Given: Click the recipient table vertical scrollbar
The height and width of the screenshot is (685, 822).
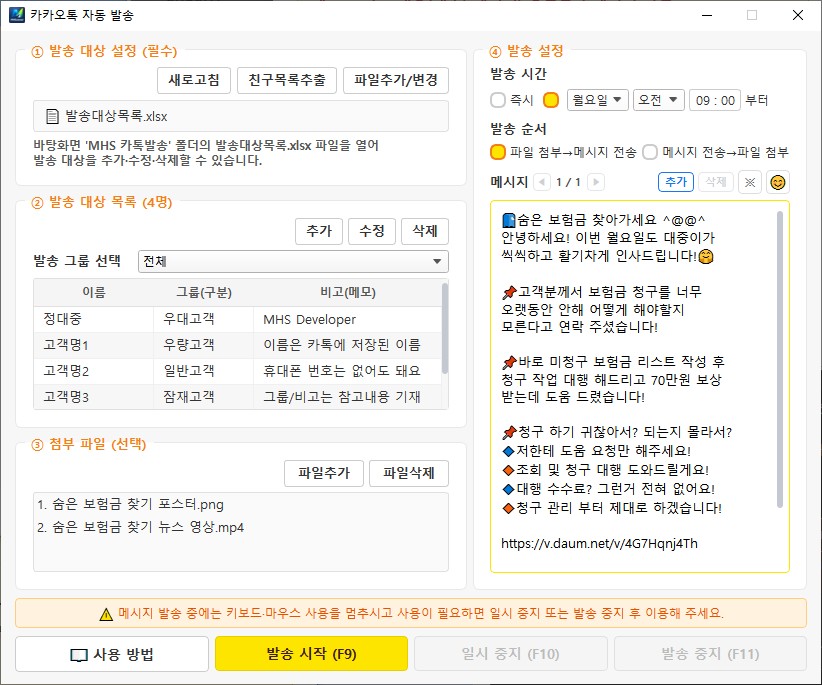Looking at the screenshot, I should [445, 328].
